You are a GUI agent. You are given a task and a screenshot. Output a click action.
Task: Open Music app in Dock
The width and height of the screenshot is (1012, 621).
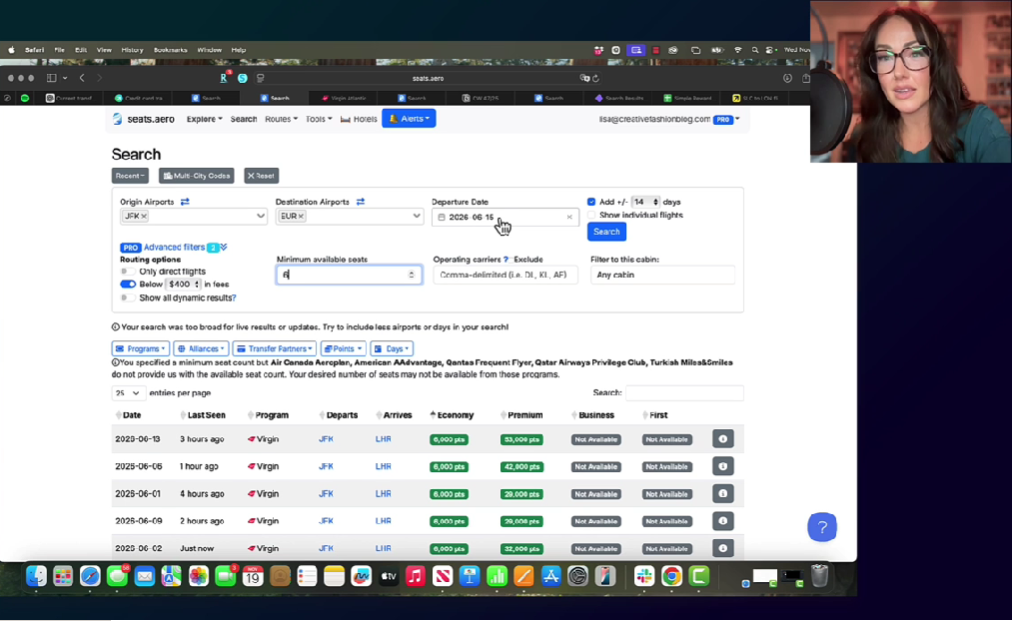[x=415, y=576]
